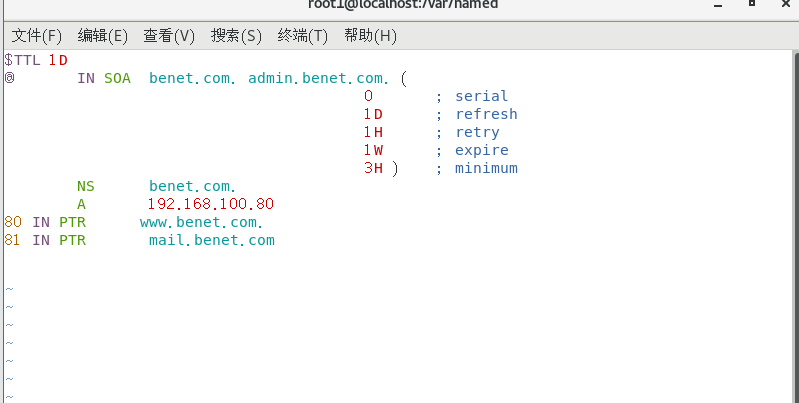Click the SOA keyword in zone file
799x403 pixels.
click(117, 78)
